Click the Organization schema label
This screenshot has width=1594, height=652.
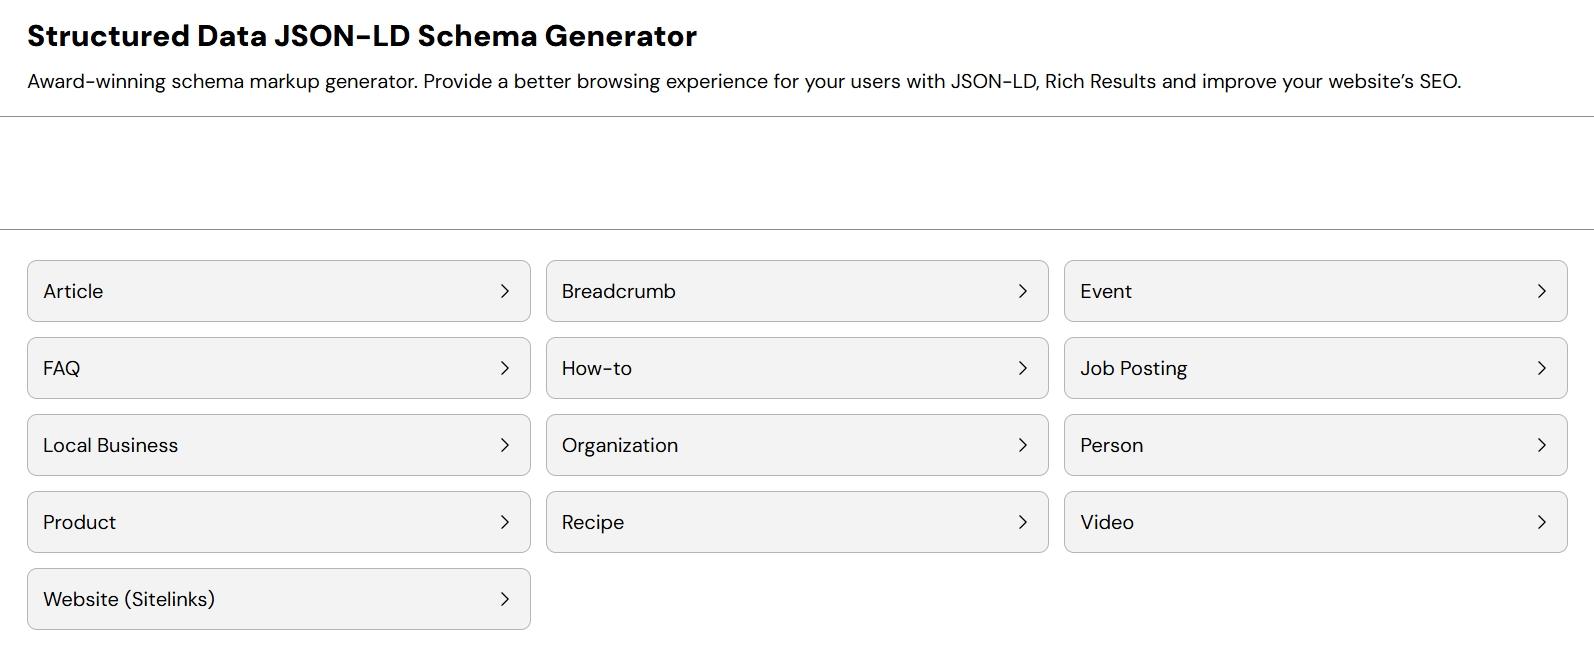point(620,445)
